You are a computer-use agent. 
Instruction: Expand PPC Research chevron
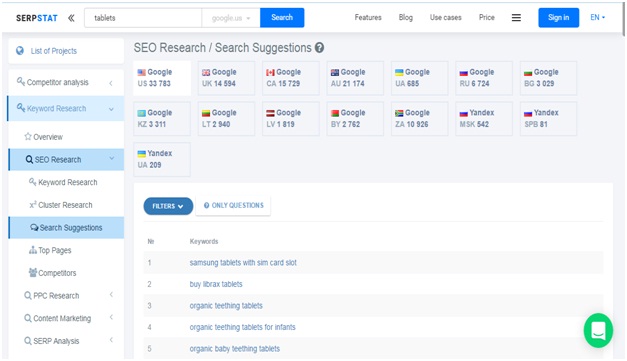111,295
